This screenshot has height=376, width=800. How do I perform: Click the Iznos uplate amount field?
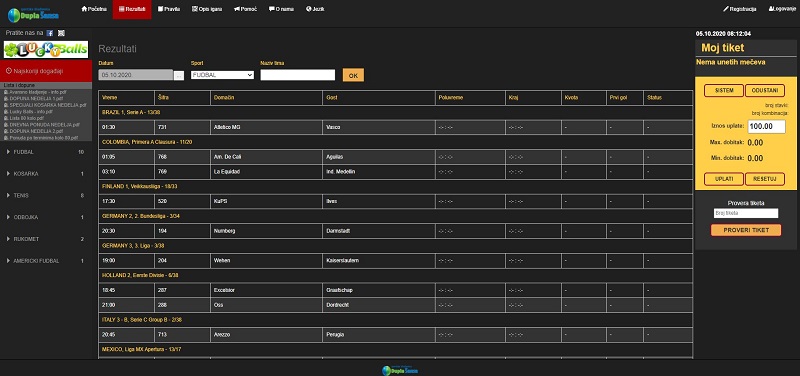click(x=766, y=127)
